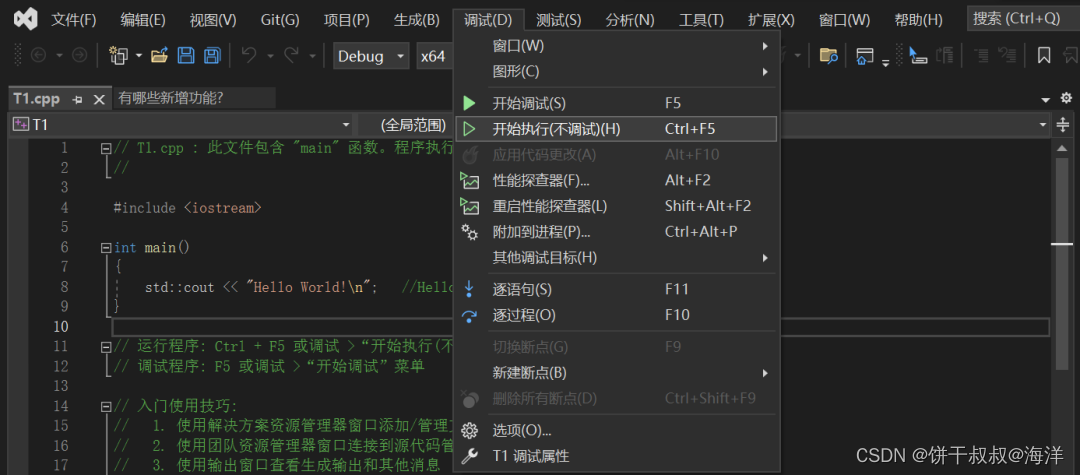Click the Navigate Backward arrow icon
This screenshot has width=1080, height=475.
(x=38, y=55)
